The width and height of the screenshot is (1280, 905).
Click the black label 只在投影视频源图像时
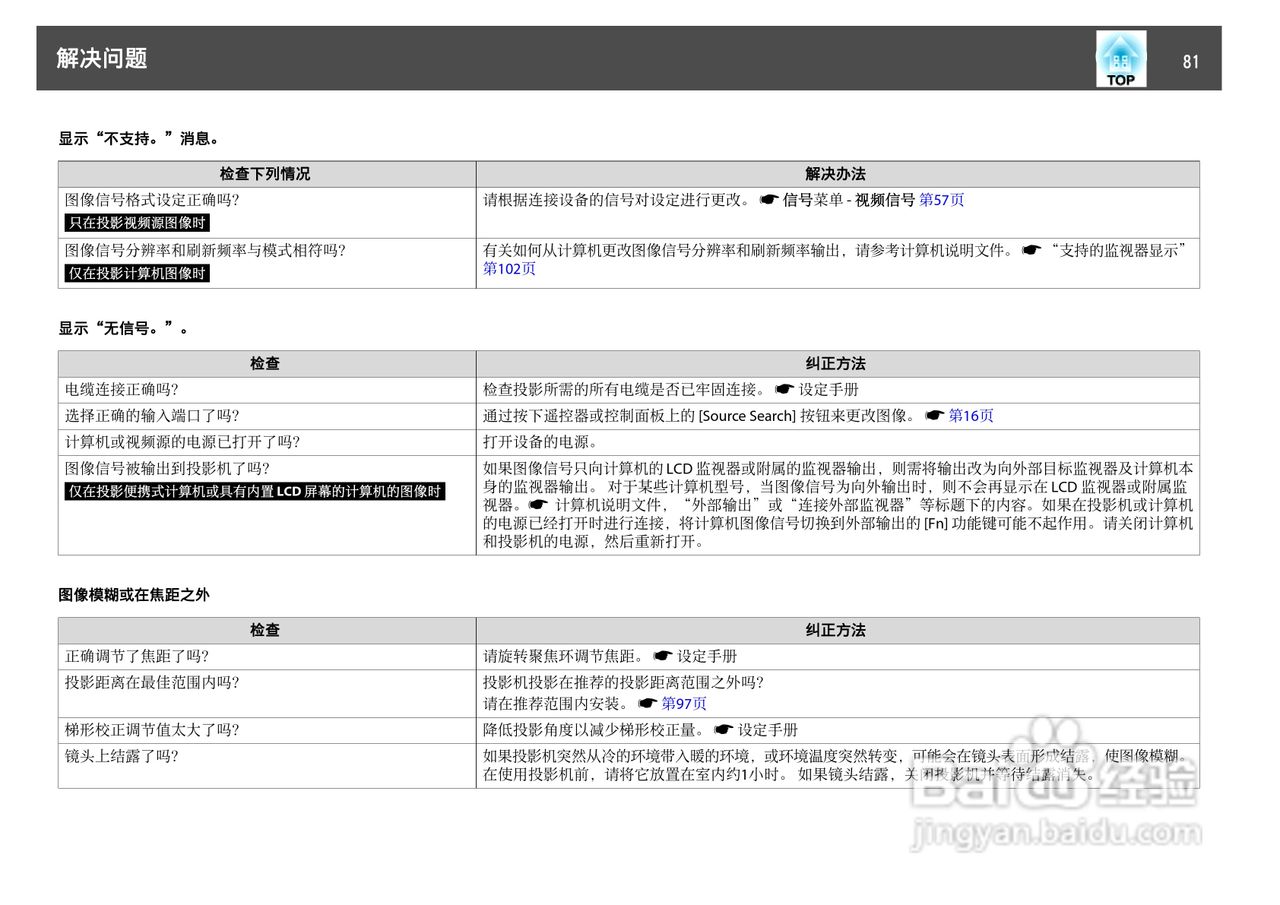tap(138, 223)
